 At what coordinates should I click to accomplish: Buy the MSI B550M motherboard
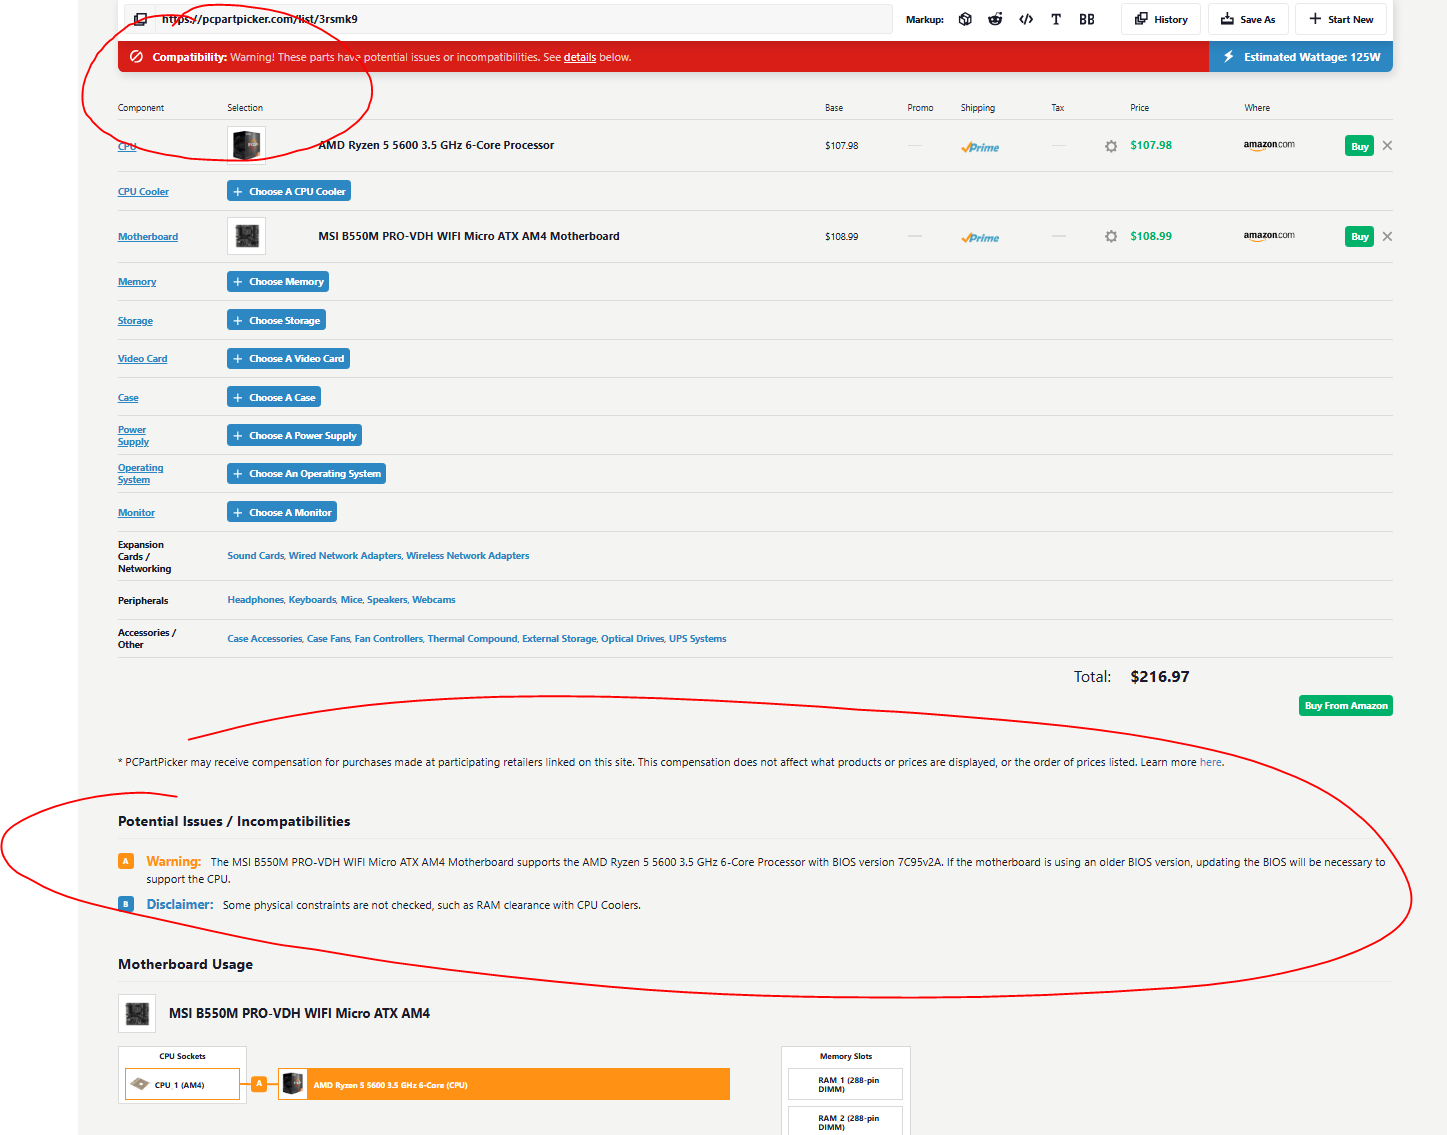click(x=1359, y=237)
